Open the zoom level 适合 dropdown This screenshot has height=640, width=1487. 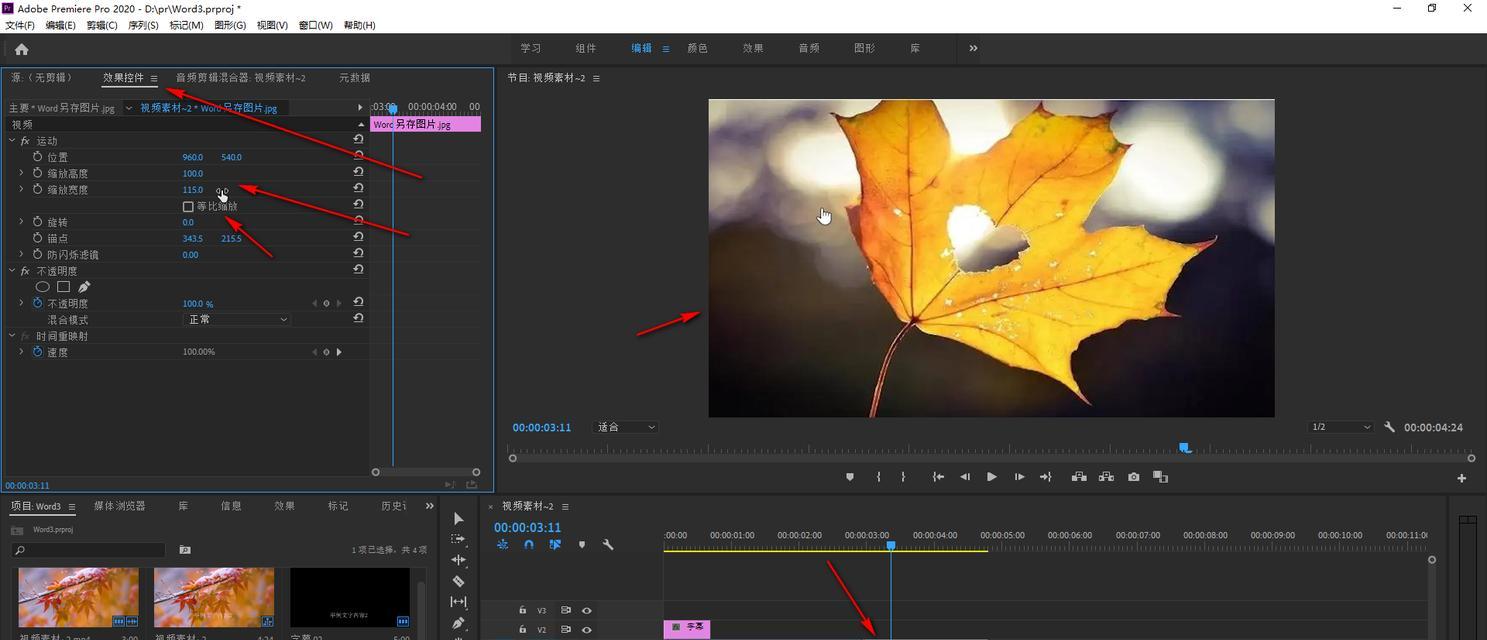pyautogui.click(x=626, y=427)
